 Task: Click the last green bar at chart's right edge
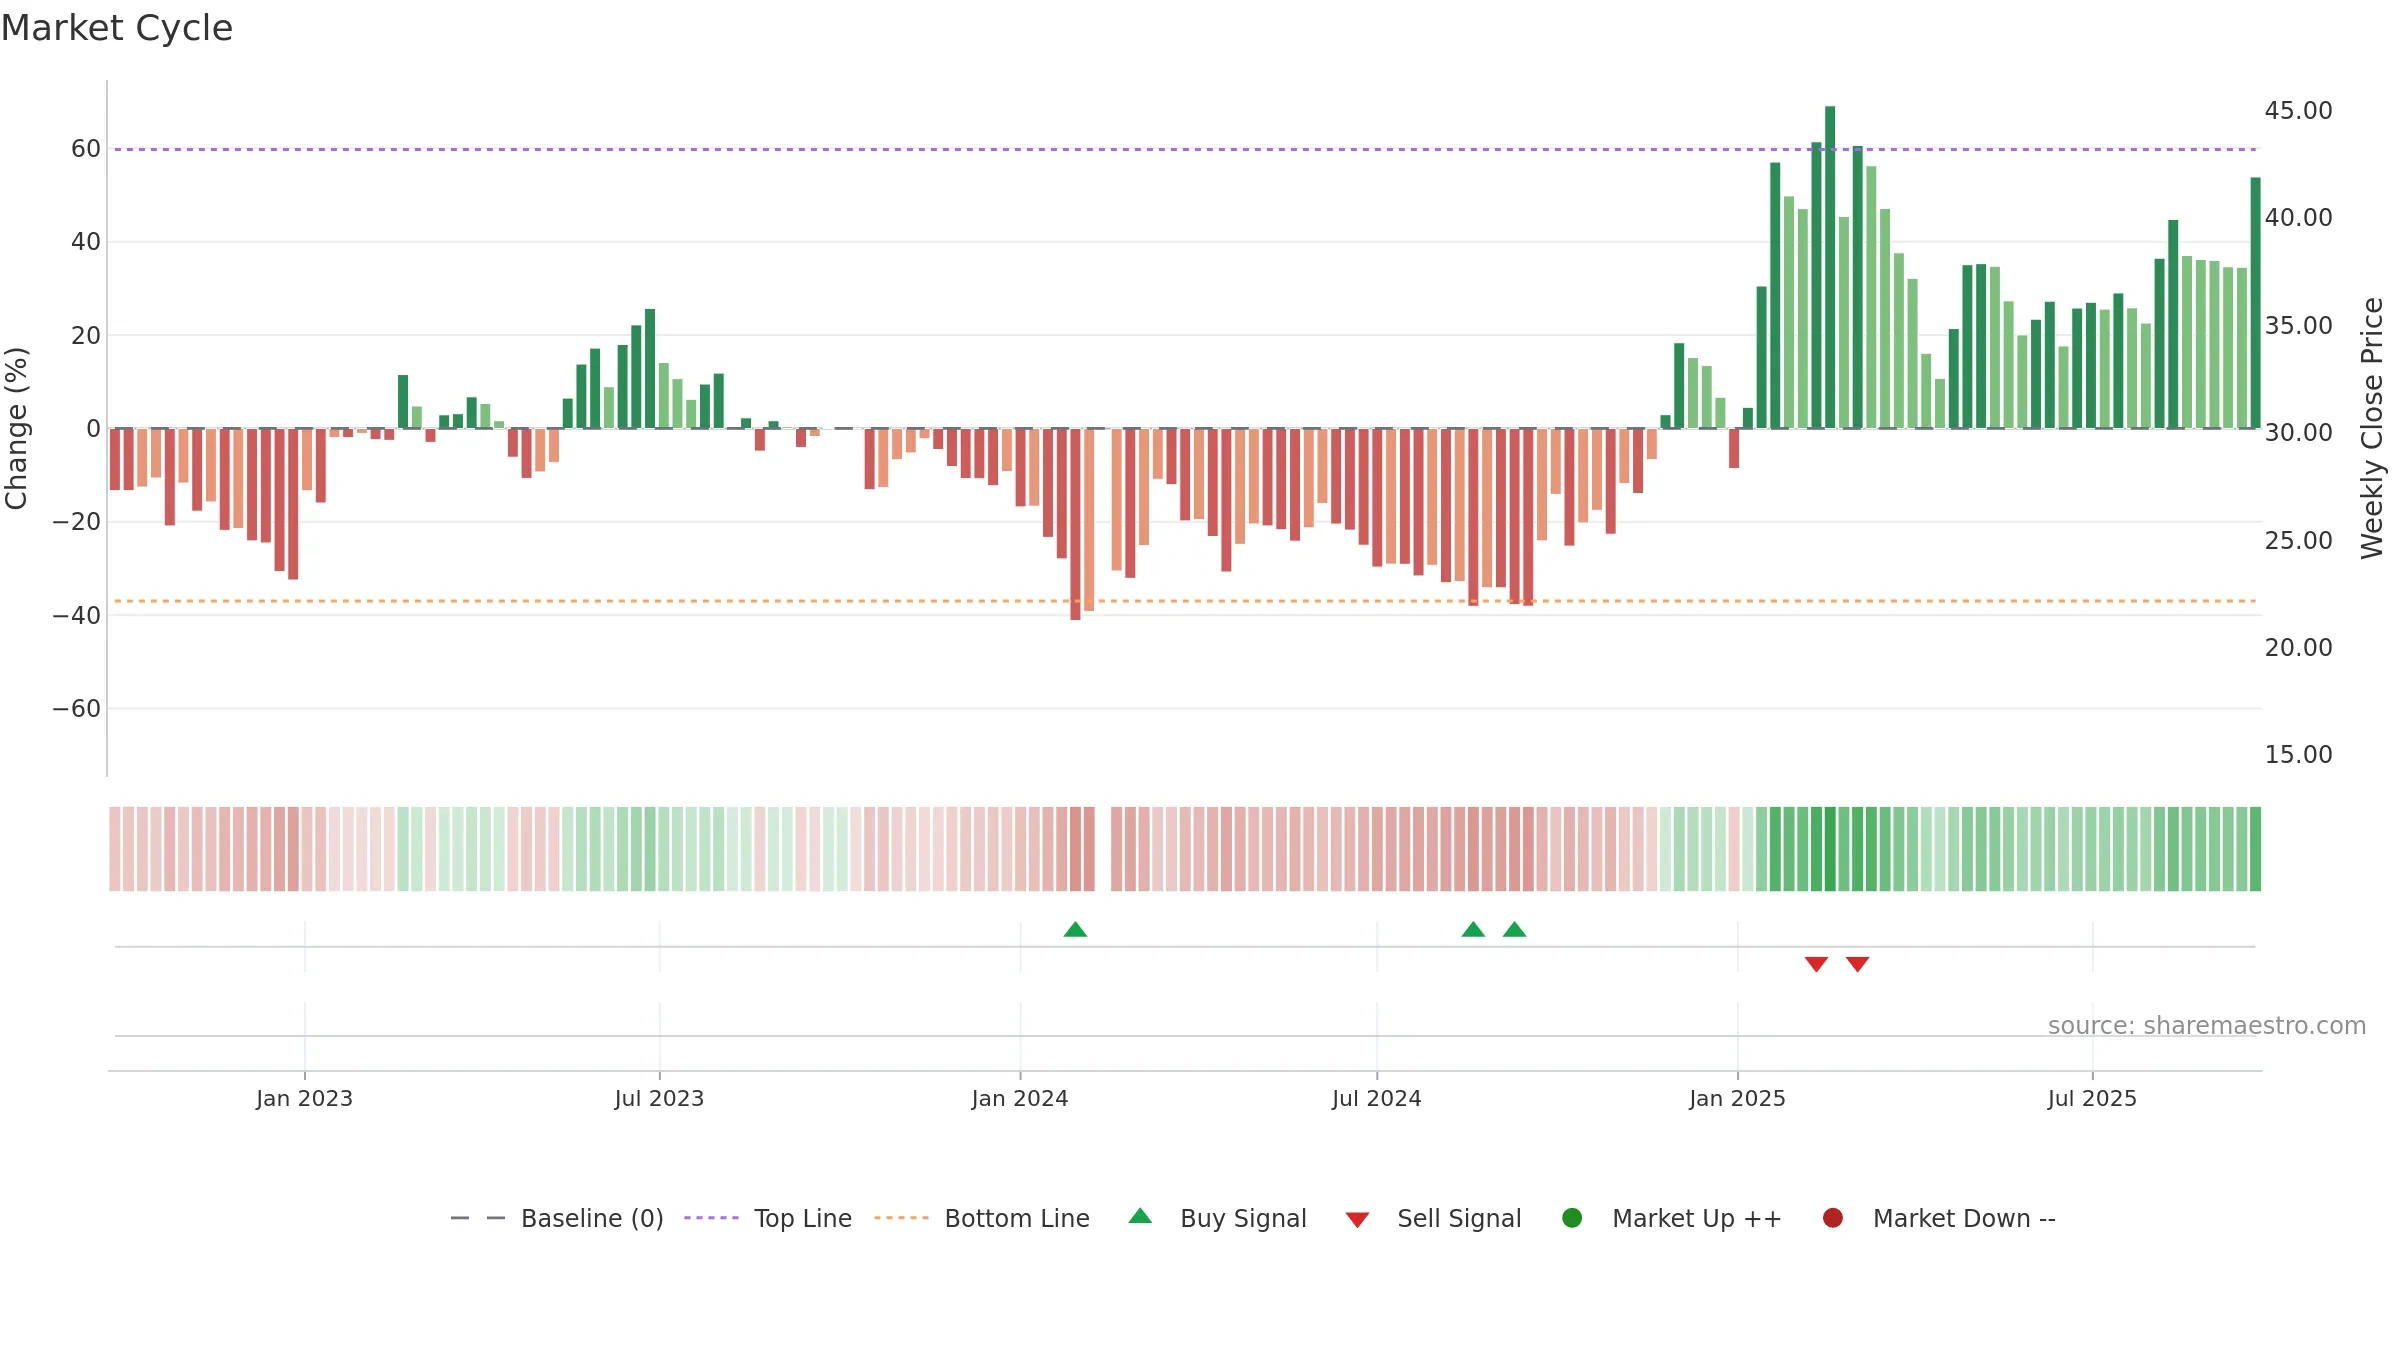[2255, 303]
